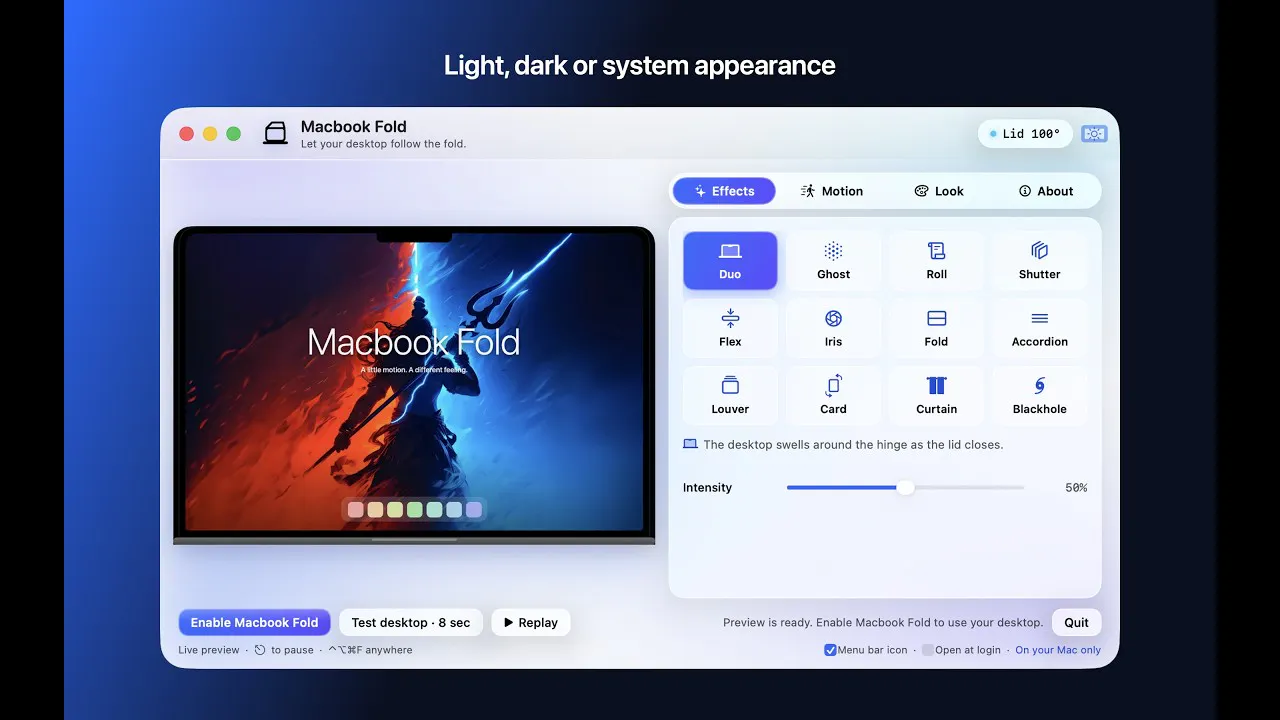Open the On your Mac only link
This screenshot has width=1280, height=720.
click(1058, 650)
